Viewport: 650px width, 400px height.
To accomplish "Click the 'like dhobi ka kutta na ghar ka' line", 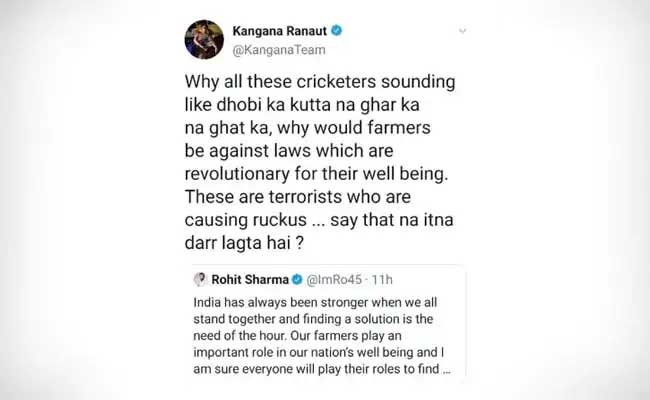I will click(x=302, y=105).
